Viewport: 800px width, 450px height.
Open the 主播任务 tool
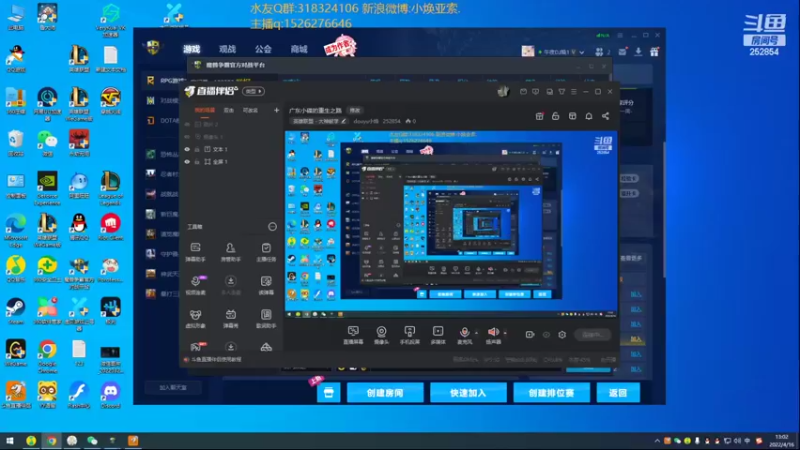(266, 252)
